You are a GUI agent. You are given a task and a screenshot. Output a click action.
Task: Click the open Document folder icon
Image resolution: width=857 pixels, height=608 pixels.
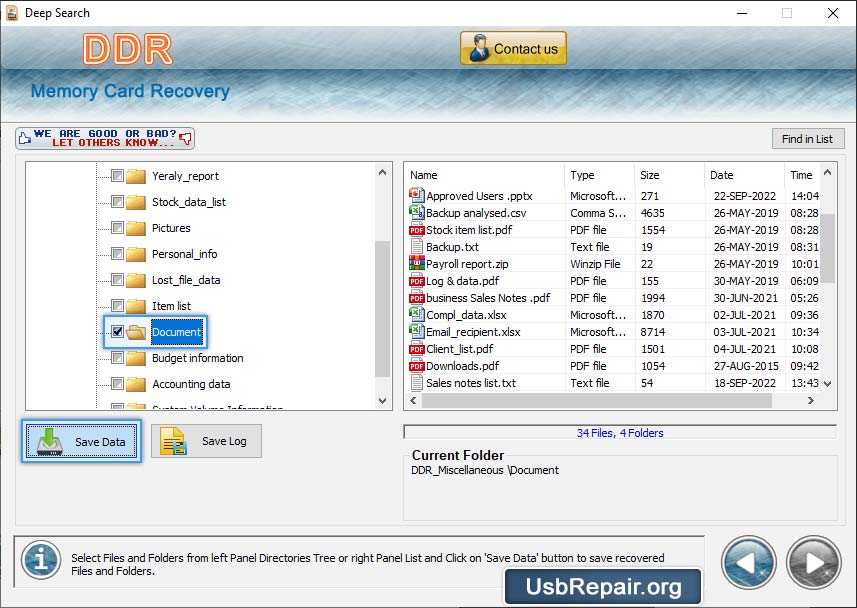[136, 332]
